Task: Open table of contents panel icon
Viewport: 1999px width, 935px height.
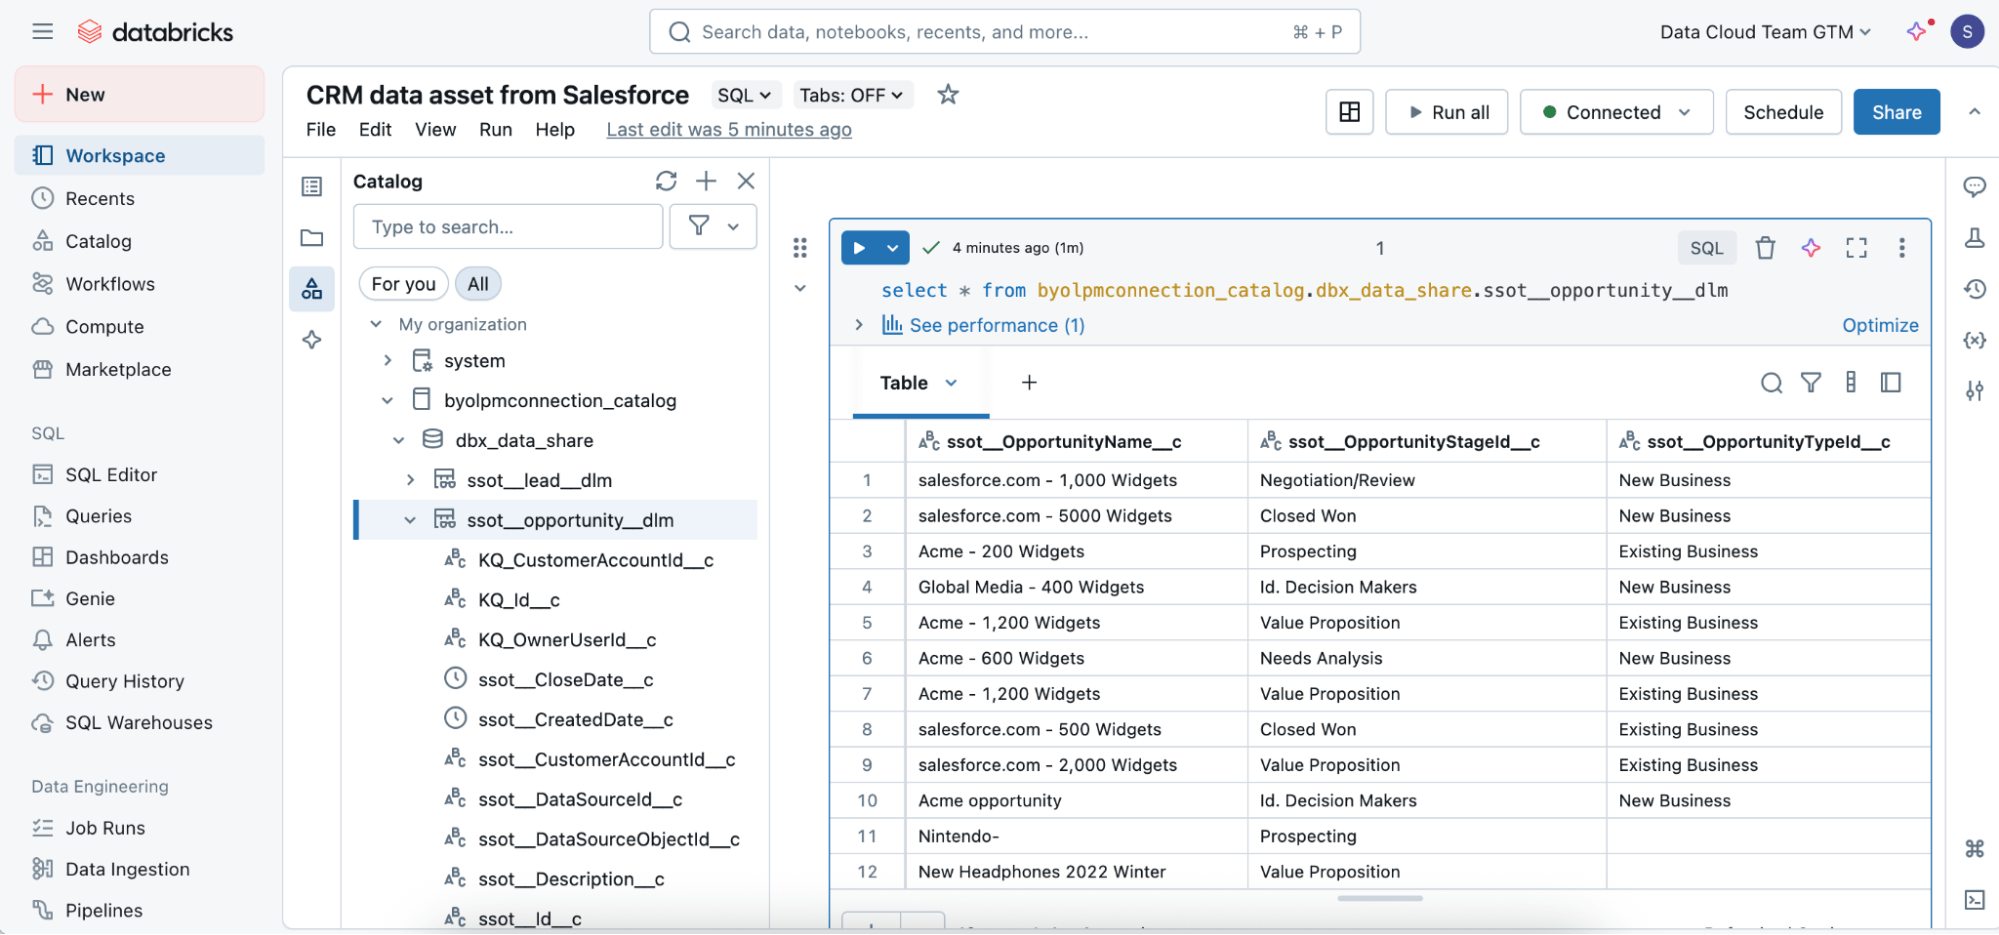Action: point(312,187)
